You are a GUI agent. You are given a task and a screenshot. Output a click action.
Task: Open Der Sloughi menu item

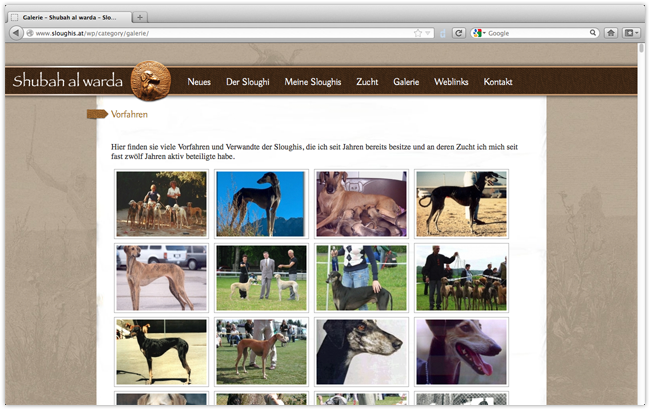tap(247, 82)
